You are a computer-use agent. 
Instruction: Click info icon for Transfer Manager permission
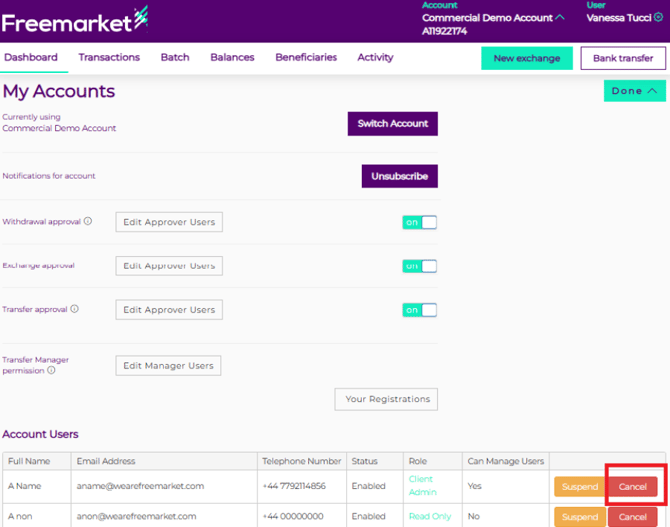tap(51, 370)
